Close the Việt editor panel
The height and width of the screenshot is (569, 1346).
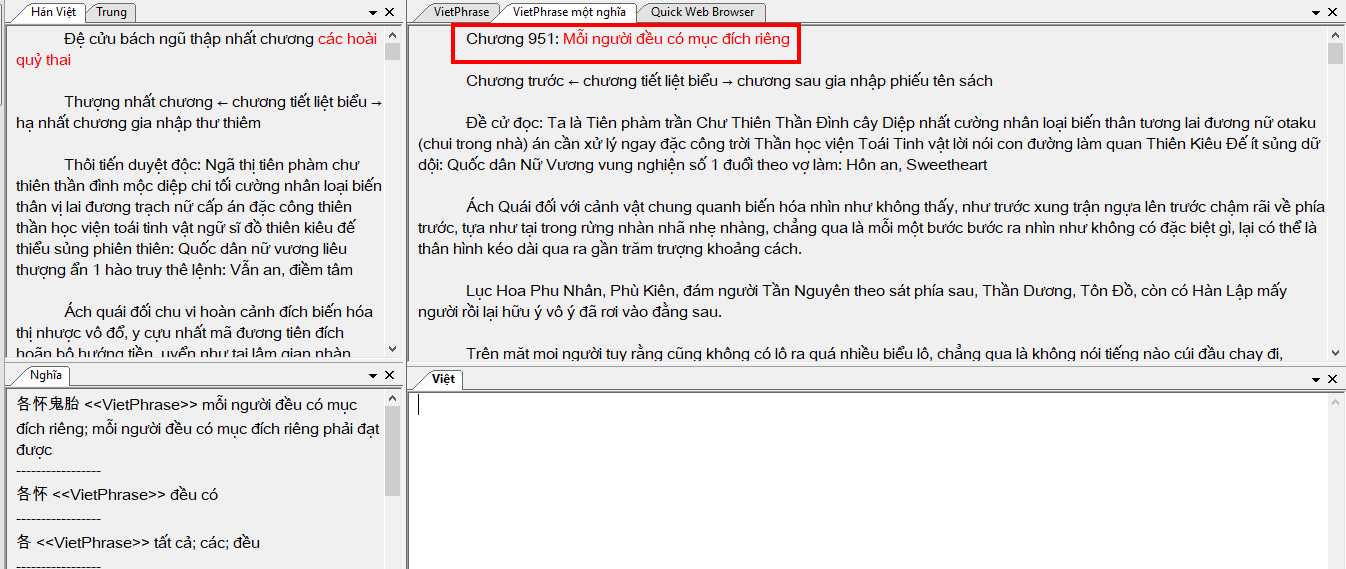1332,380
